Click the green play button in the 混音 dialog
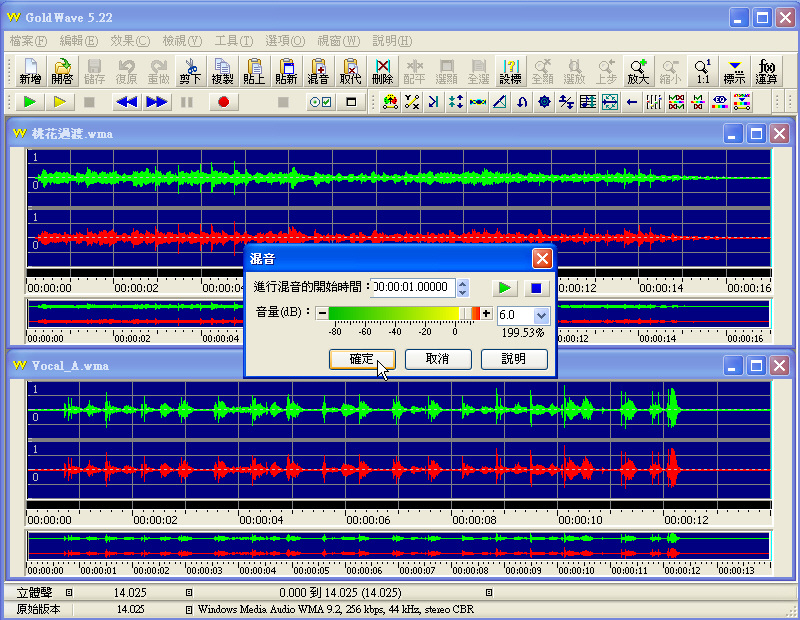Screen dimensions: 800x620 pyautogui.click(x=505, y=288)
